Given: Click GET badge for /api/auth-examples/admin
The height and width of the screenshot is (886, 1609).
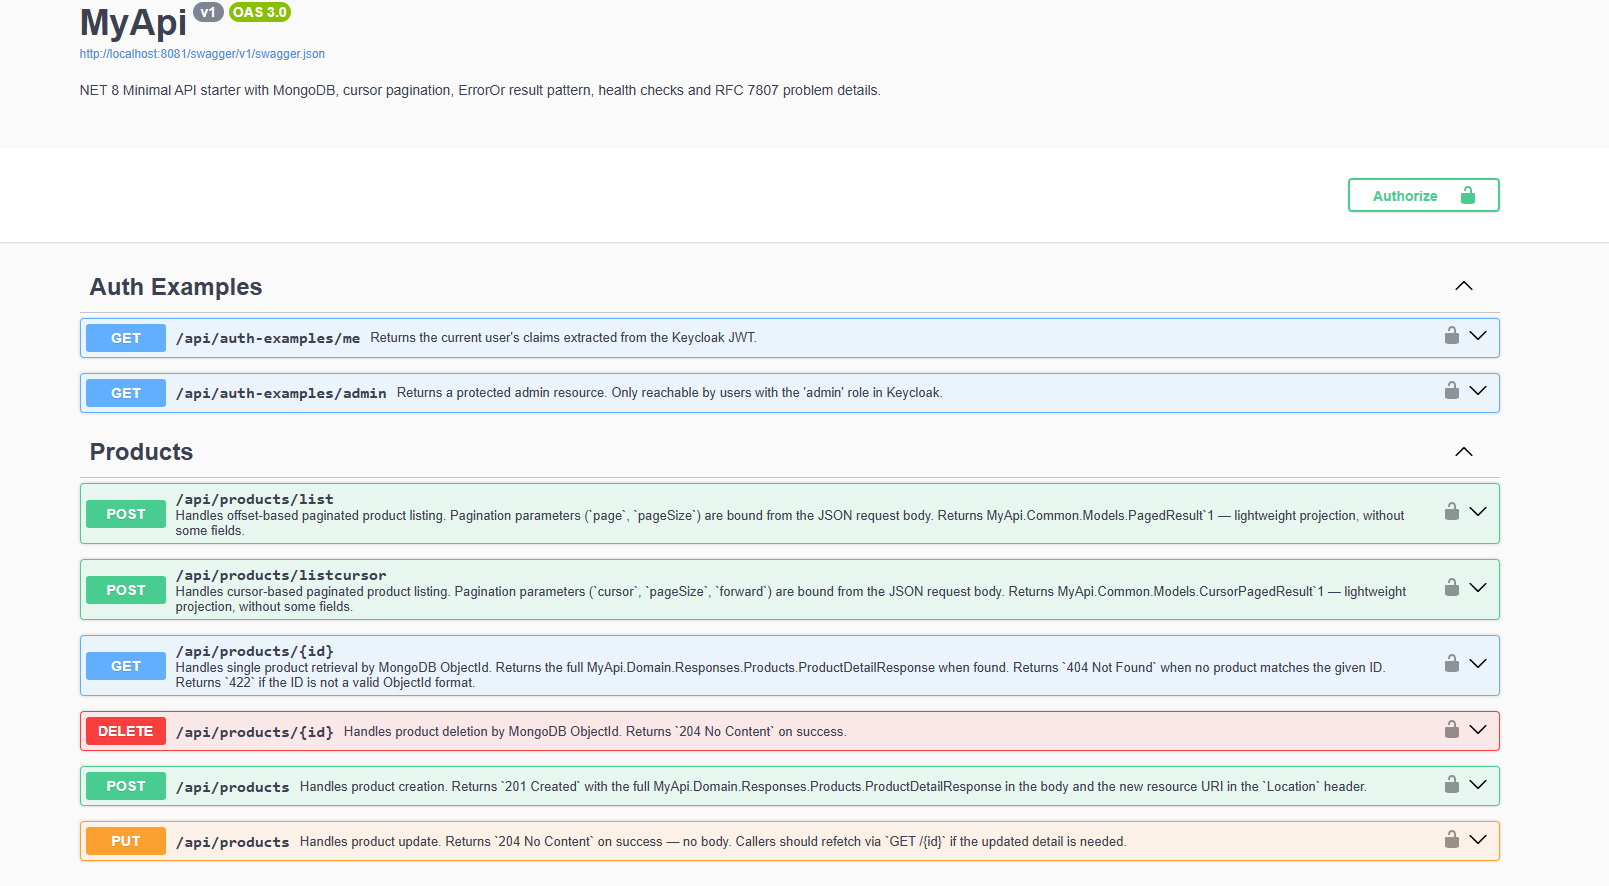Looking at the screenshot, I should click(x=126, y=393).
